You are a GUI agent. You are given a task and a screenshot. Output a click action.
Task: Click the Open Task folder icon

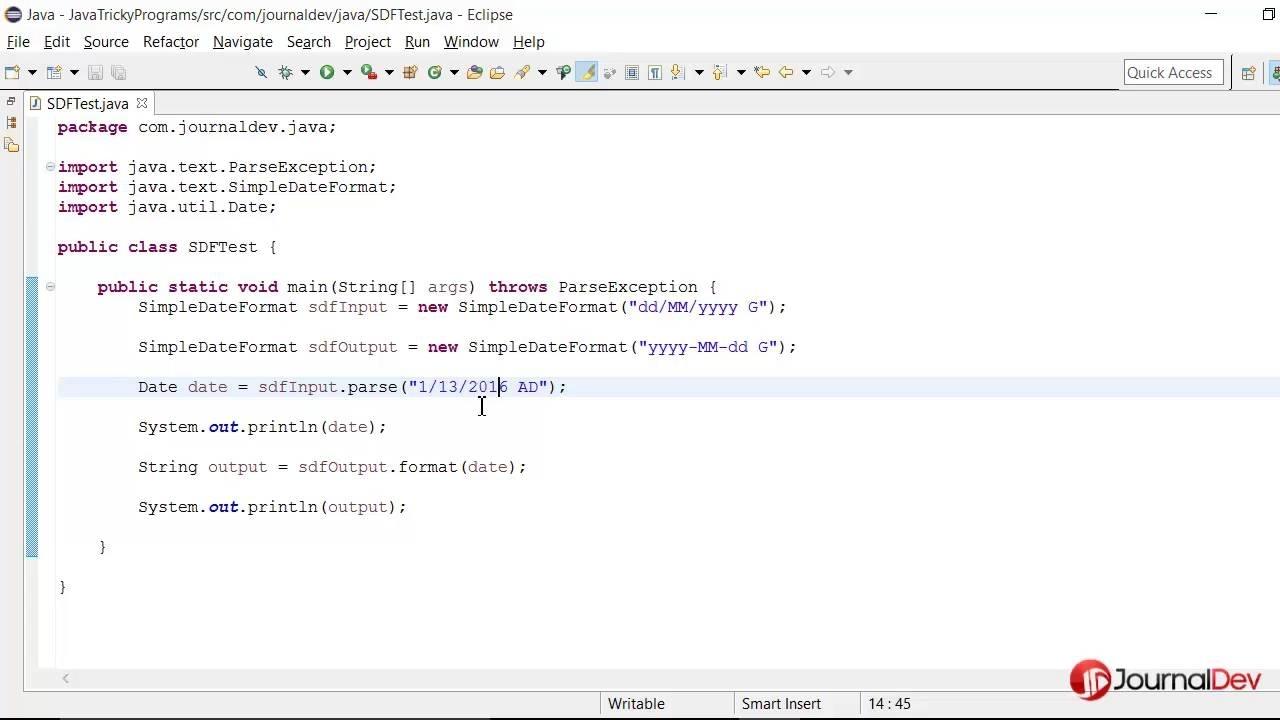coord(497,72)
